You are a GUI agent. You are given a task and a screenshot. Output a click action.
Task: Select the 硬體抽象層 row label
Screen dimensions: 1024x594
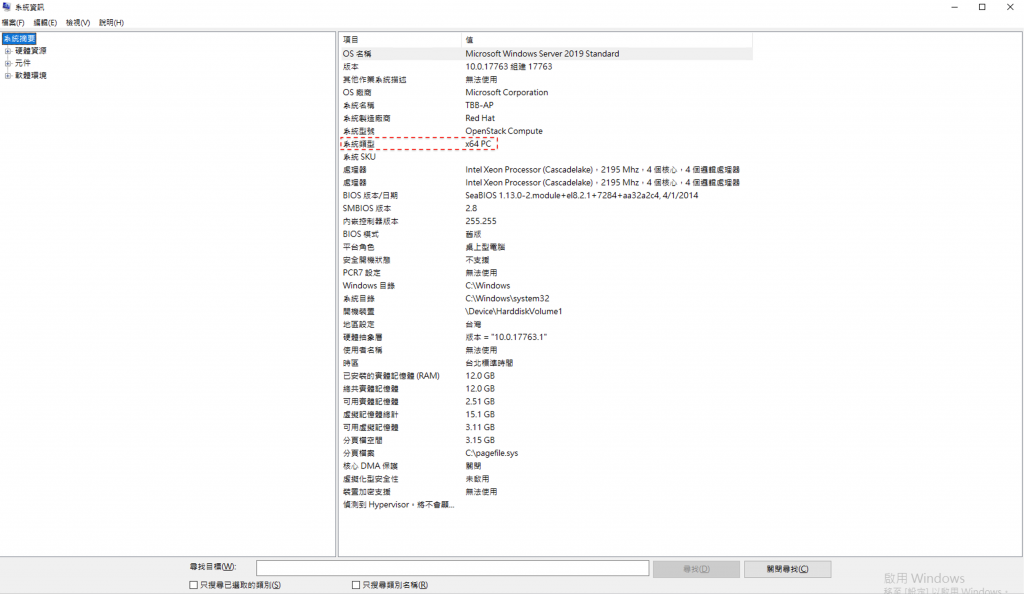(362, 337)
